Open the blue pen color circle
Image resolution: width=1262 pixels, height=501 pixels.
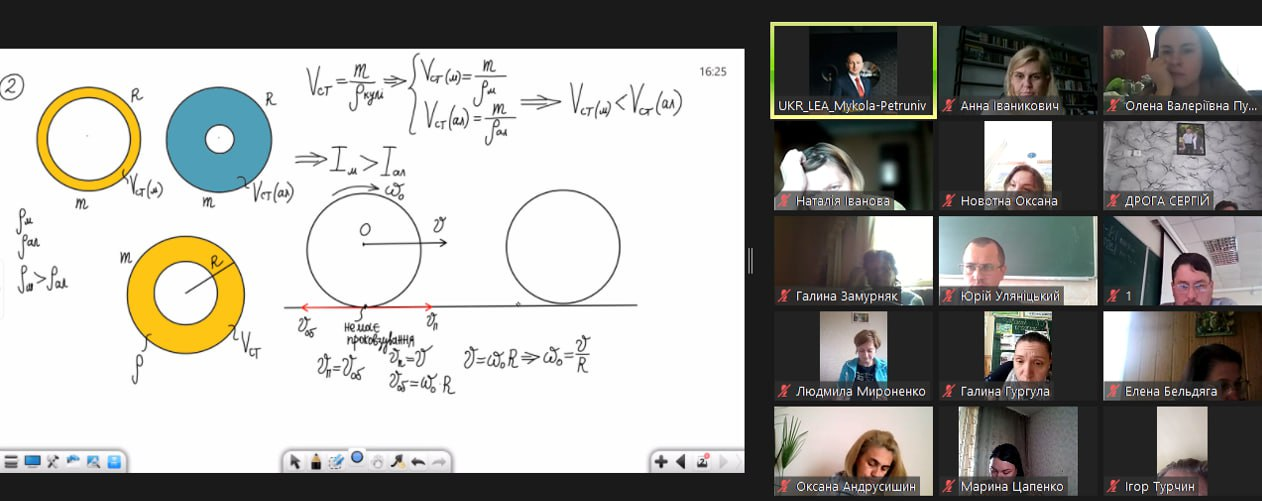point(357,458)
